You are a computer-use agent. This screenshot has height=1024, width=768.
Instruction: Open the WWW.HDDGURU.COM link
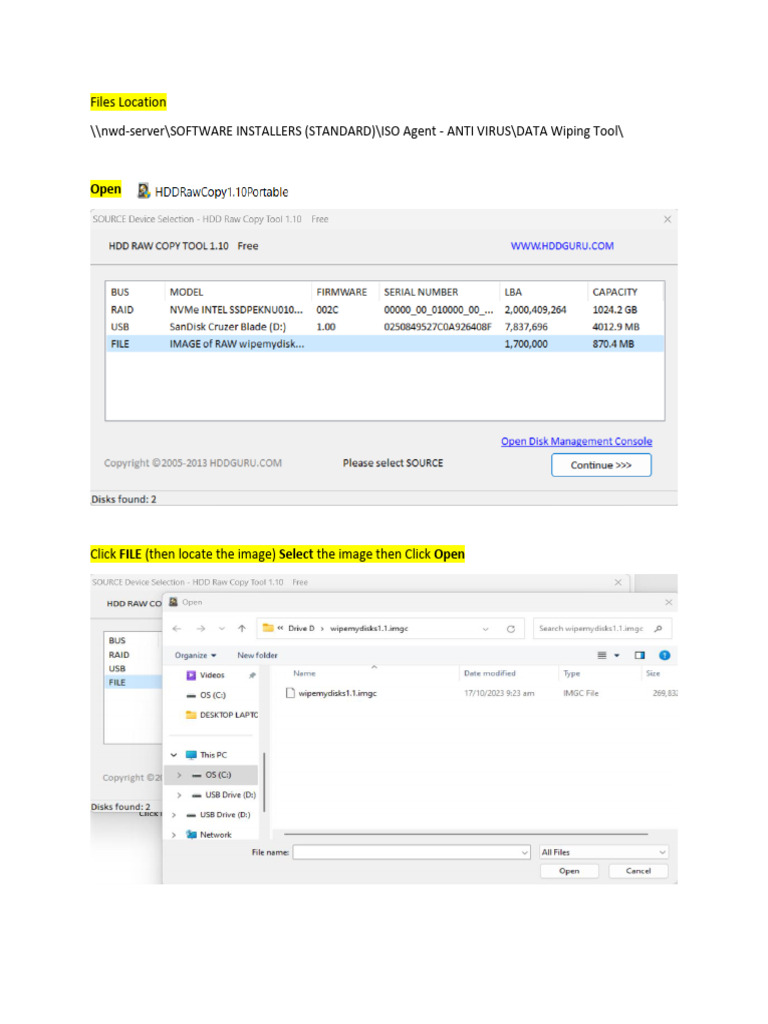562,246
